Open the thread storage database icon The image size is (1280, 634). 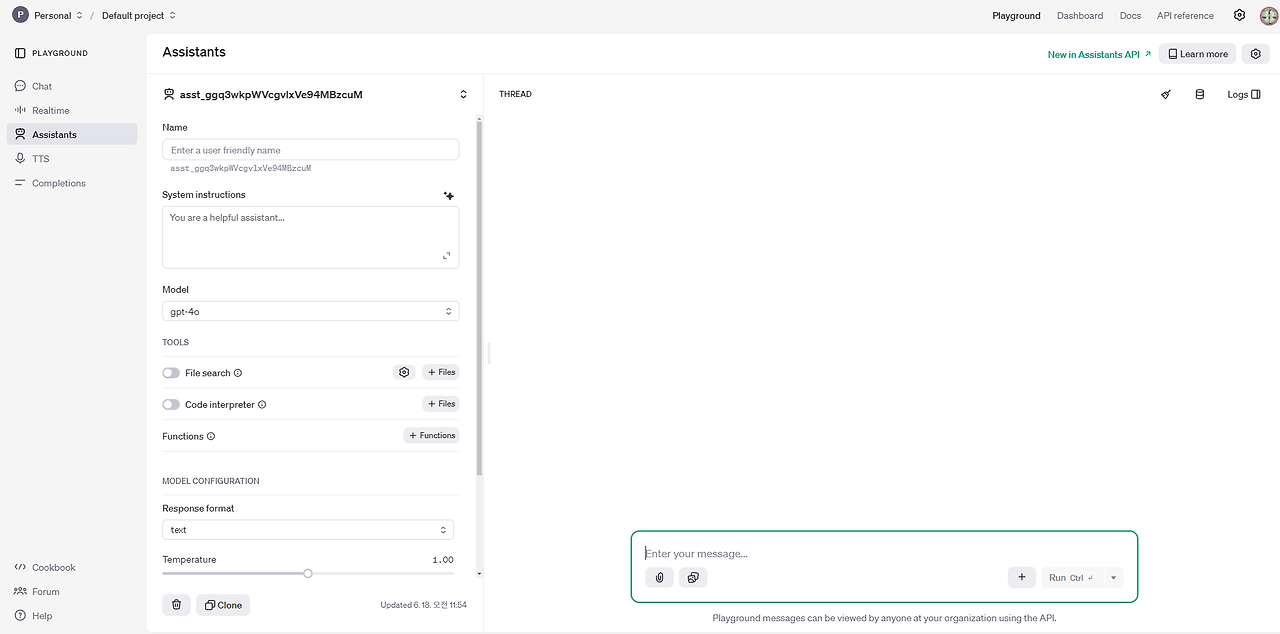coord(1200,94)
